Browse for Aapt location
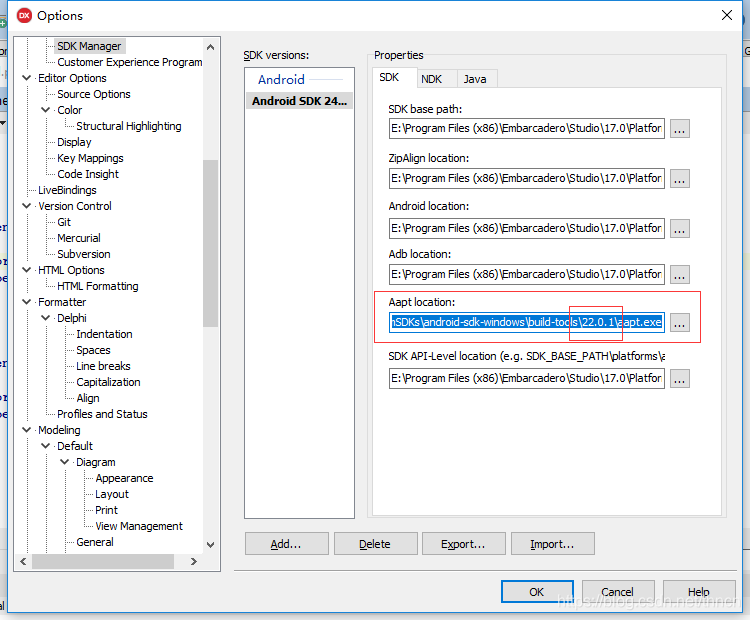 pos(680,323)
